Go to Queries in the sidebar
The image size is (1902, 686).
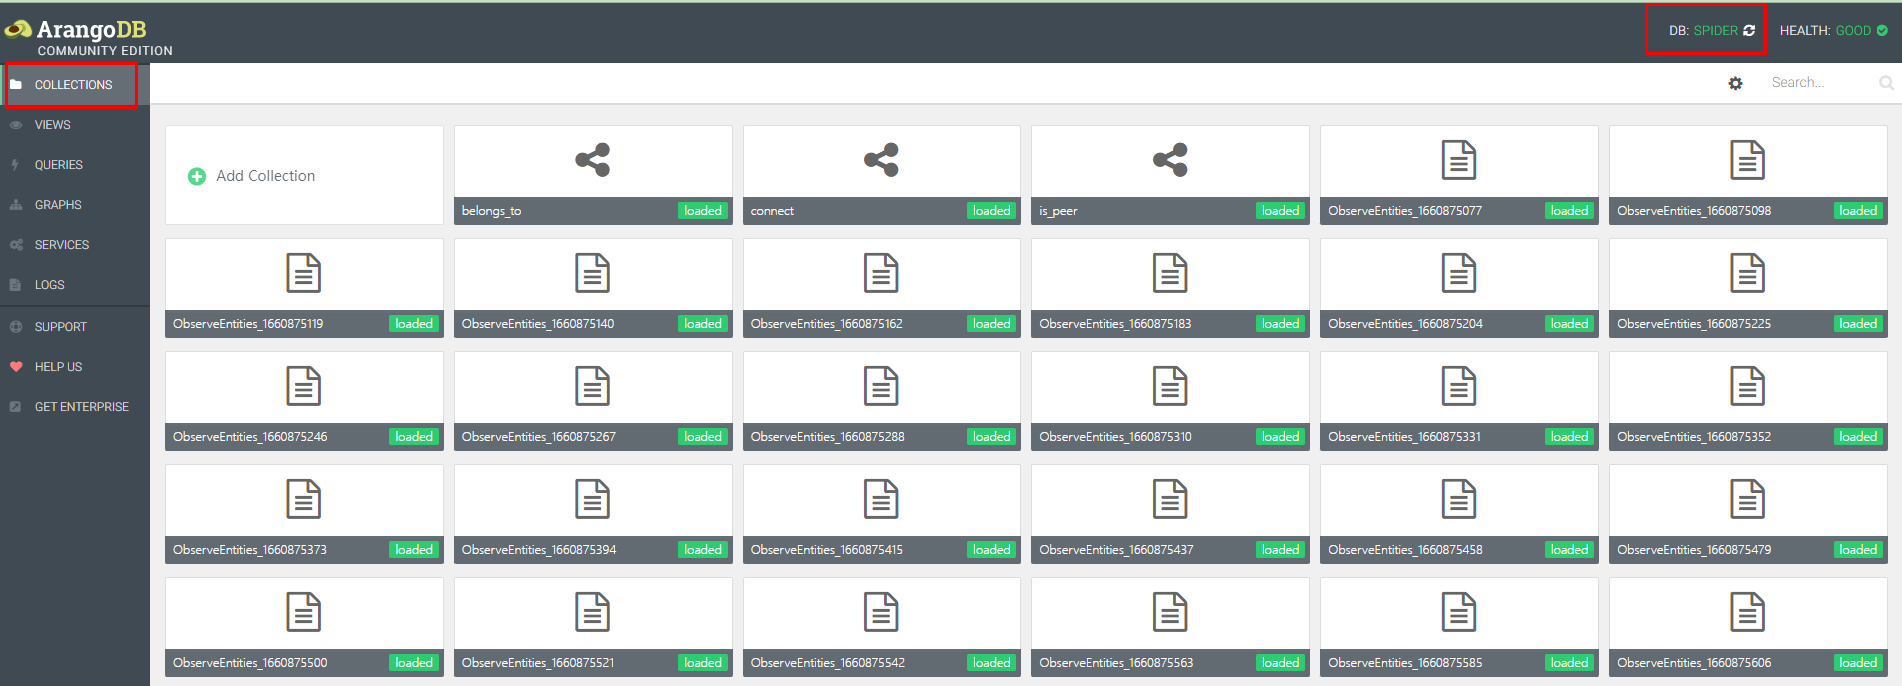pyautogui.click(x=58, y=165)
